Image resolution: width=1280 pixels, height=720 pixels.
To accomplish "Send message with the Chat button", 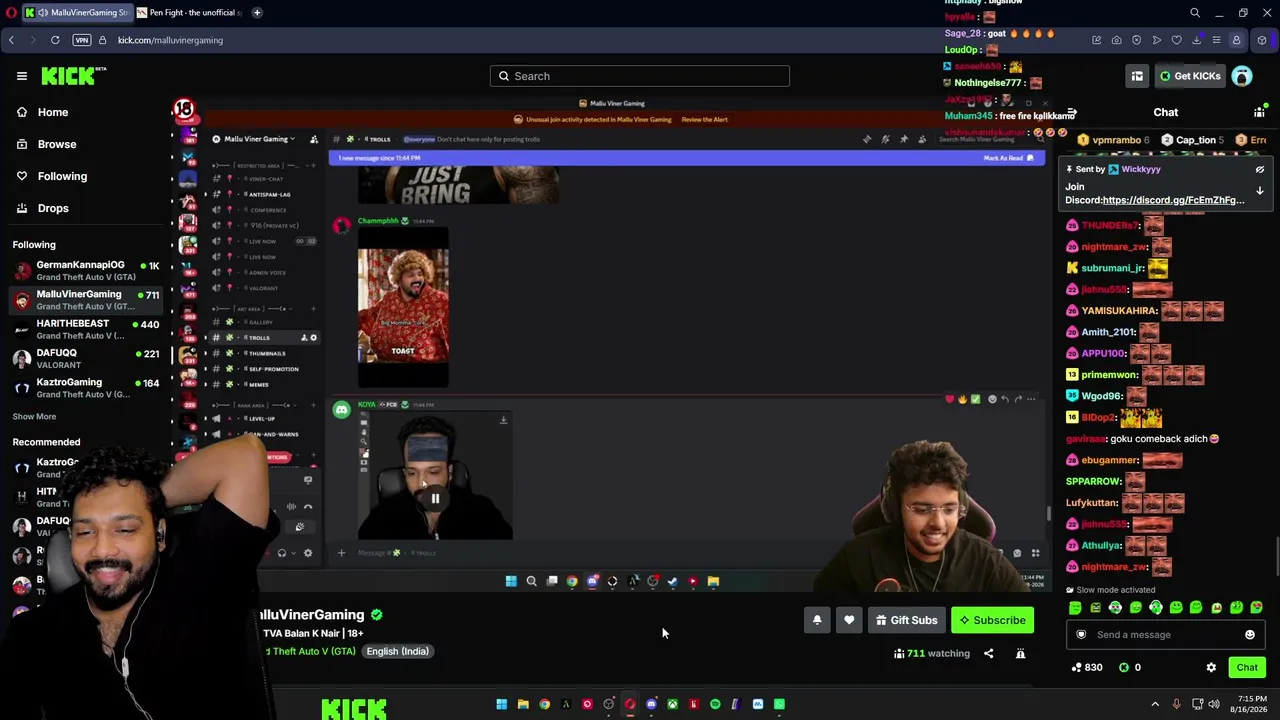I will [x=1247, y=667].
